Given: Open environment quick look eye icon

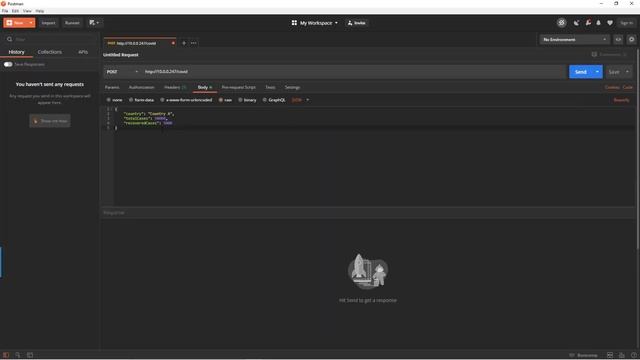Looking at the screenshot, I should (x=618, y=40).
